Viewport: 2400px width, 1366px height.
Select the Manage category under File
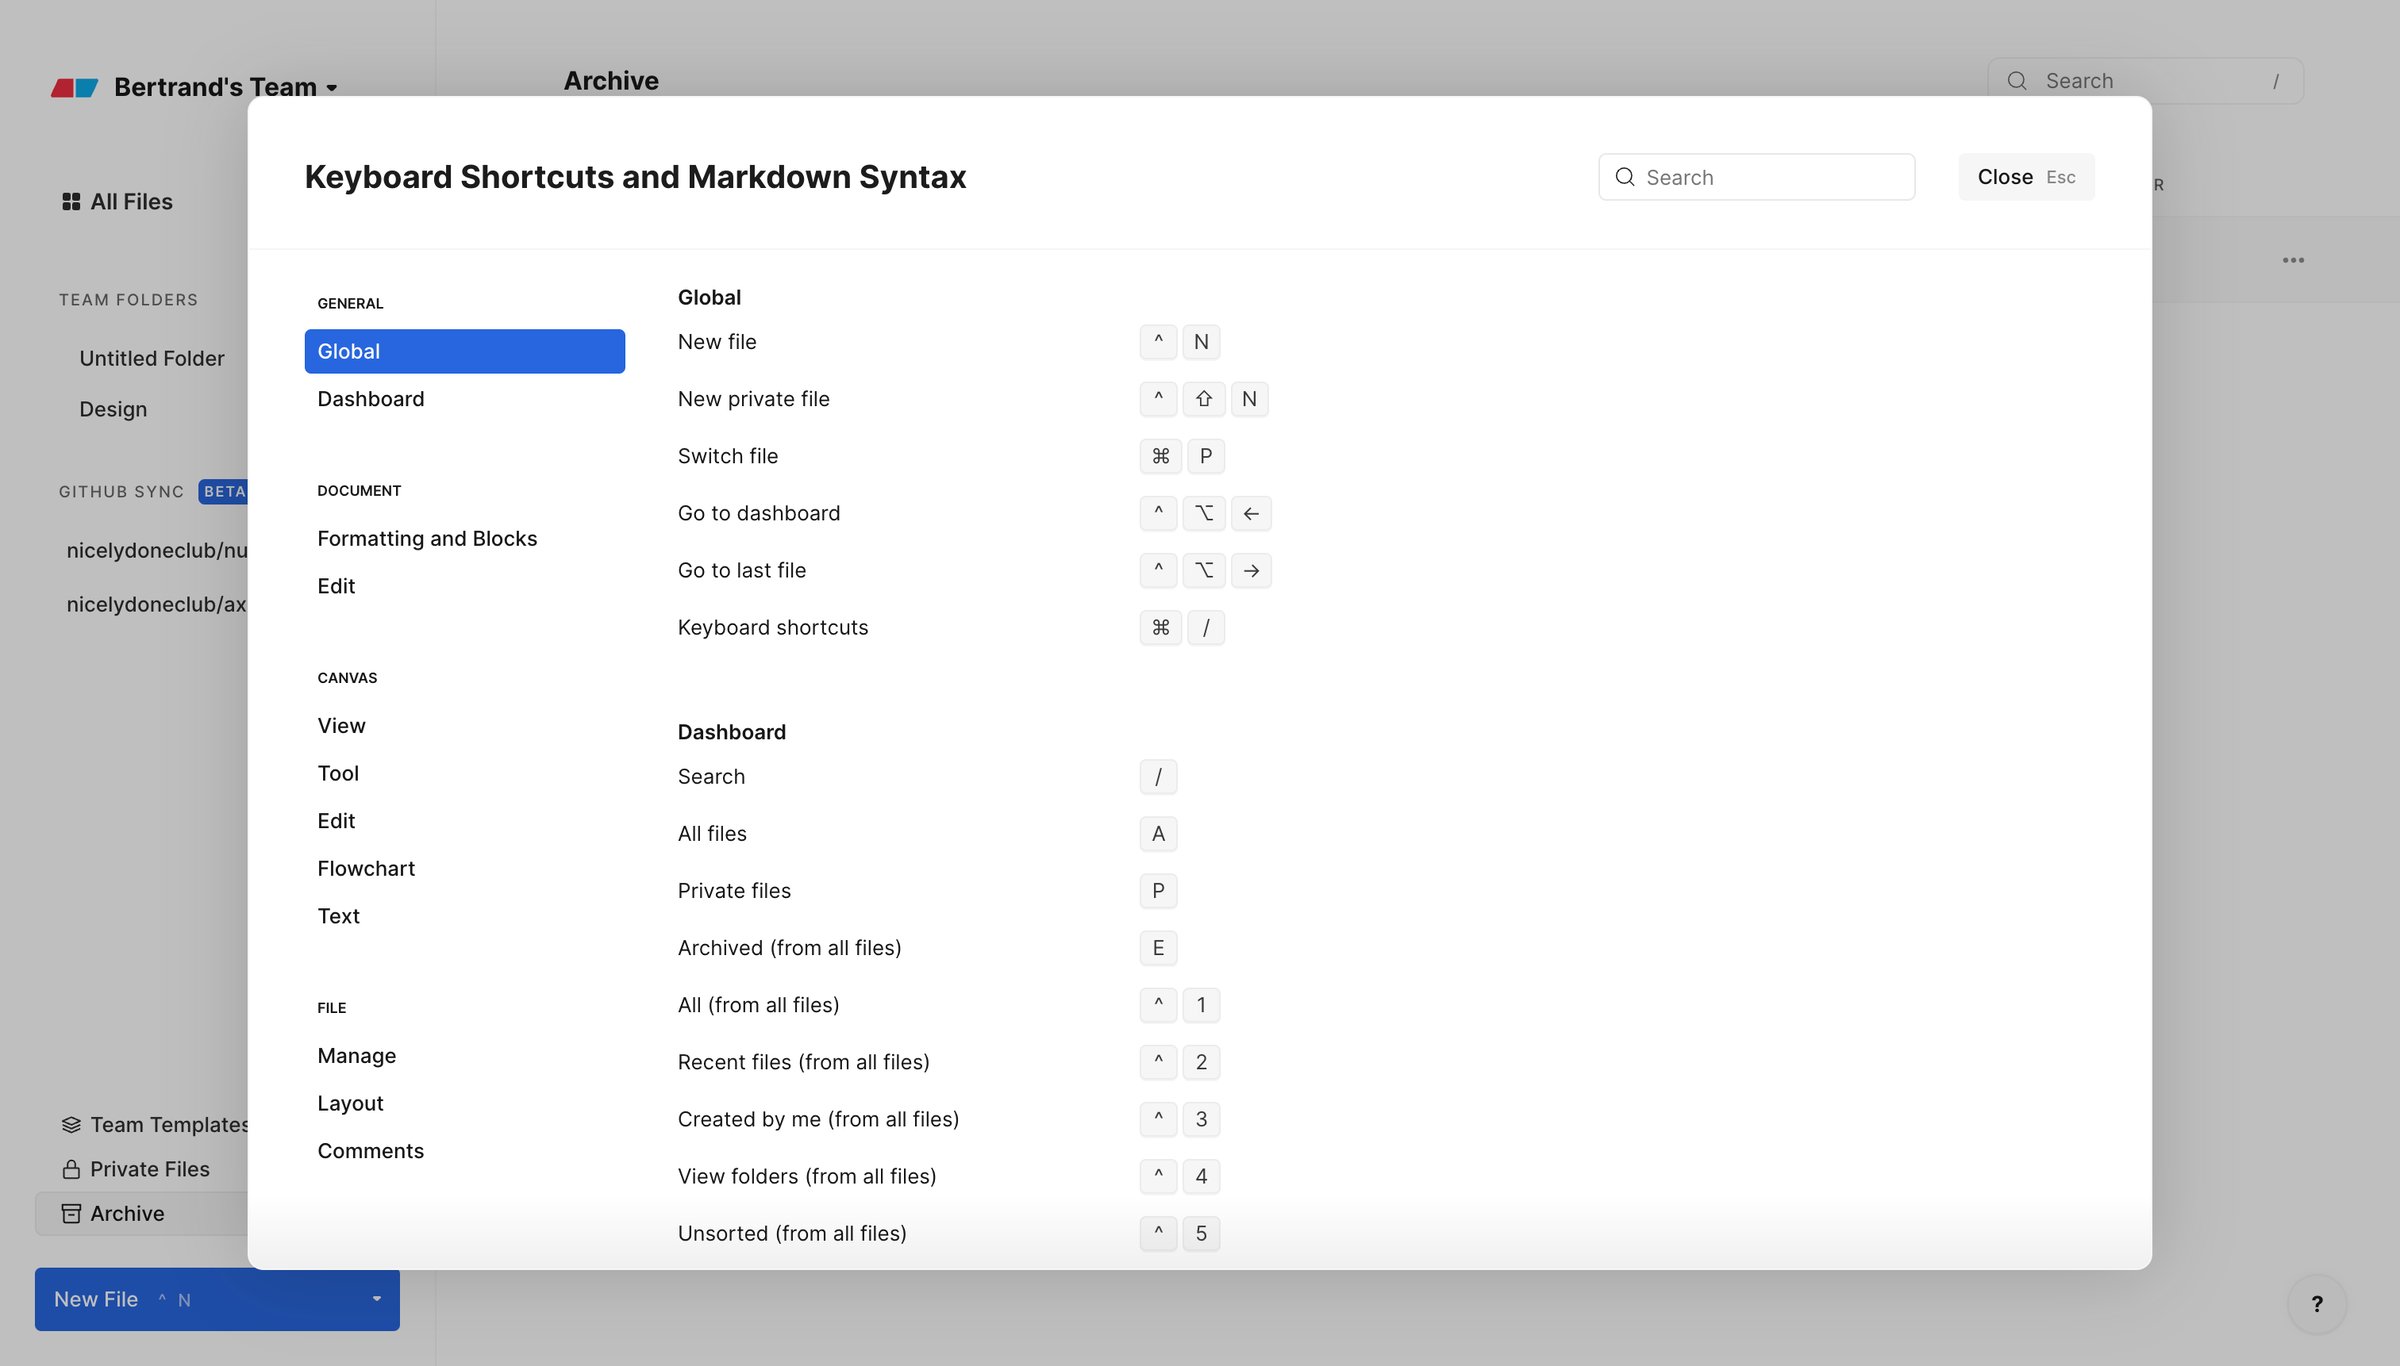[357, 1056]
